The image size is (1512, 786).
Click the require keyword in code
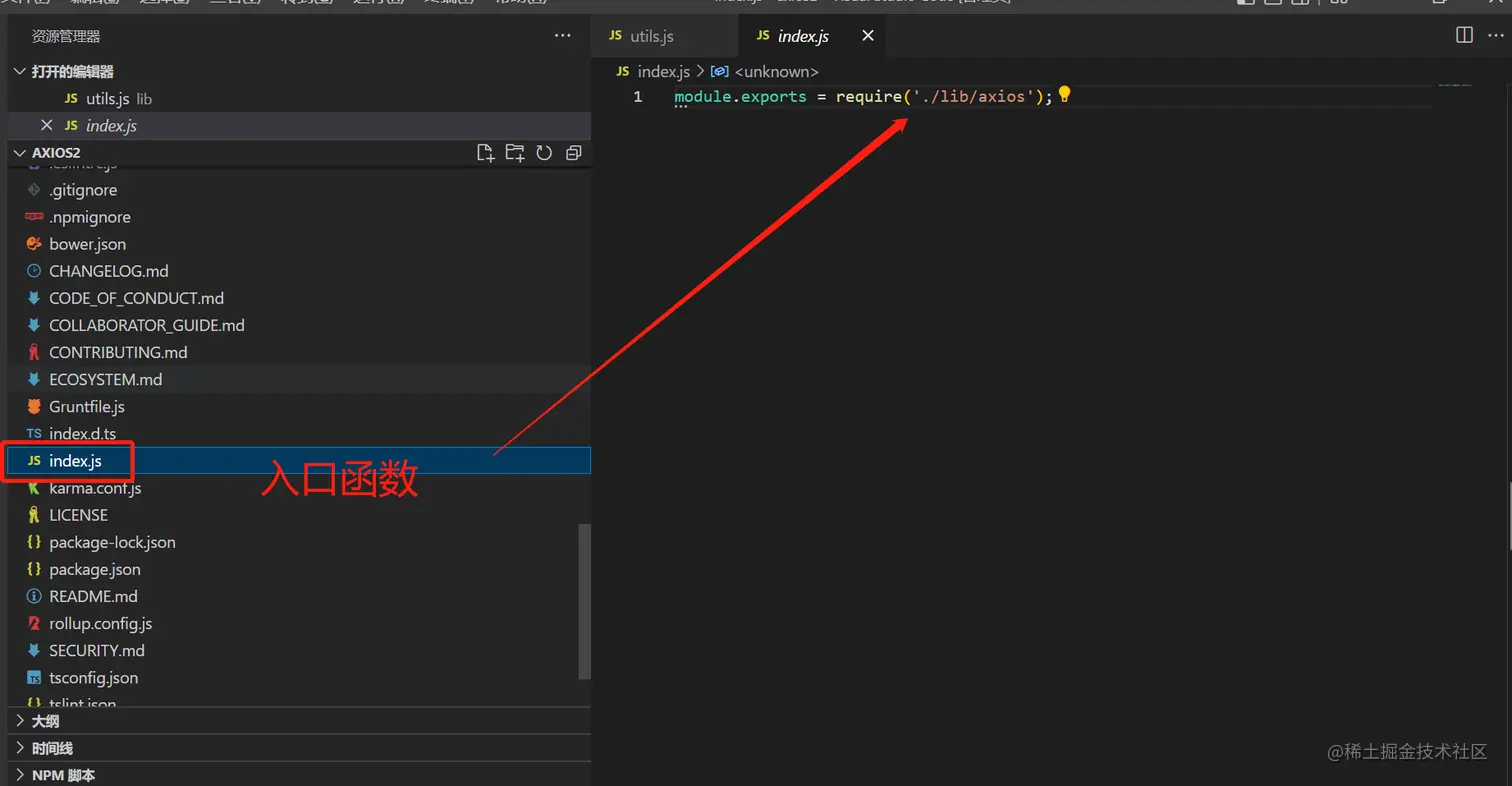pyautogui.click(x=869, y=97)
